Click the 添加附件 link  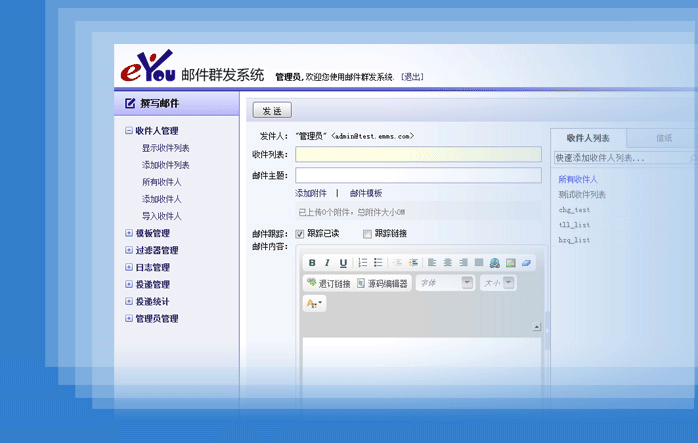tap(311, 193)
